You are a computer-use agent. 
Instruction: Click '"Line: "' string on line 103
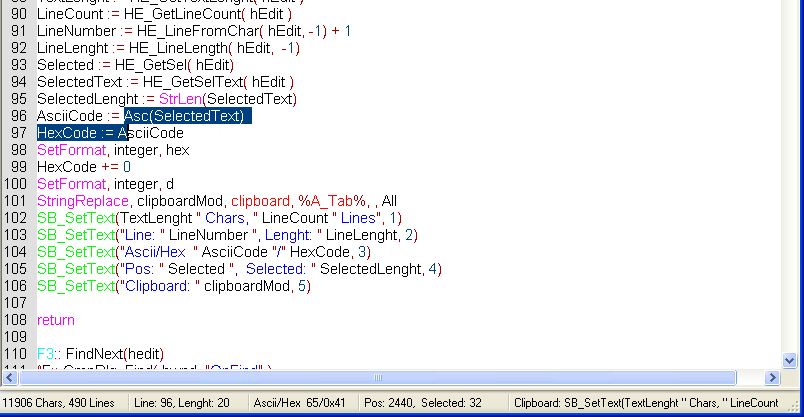(143, 235)
